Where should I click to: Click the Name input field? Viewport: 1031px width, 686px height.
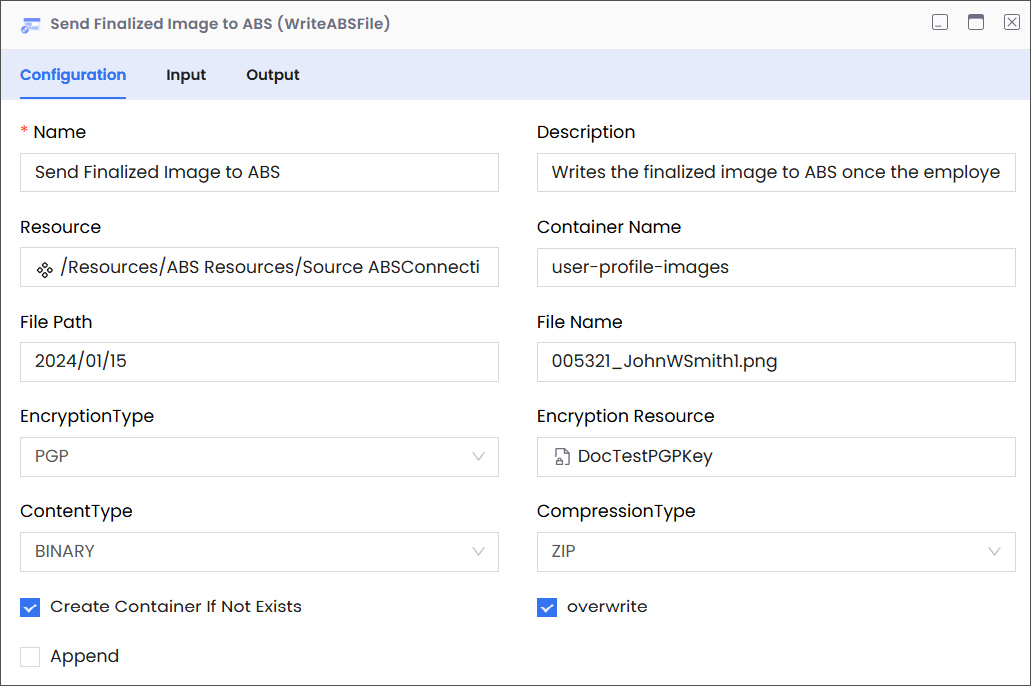[259, 173]
